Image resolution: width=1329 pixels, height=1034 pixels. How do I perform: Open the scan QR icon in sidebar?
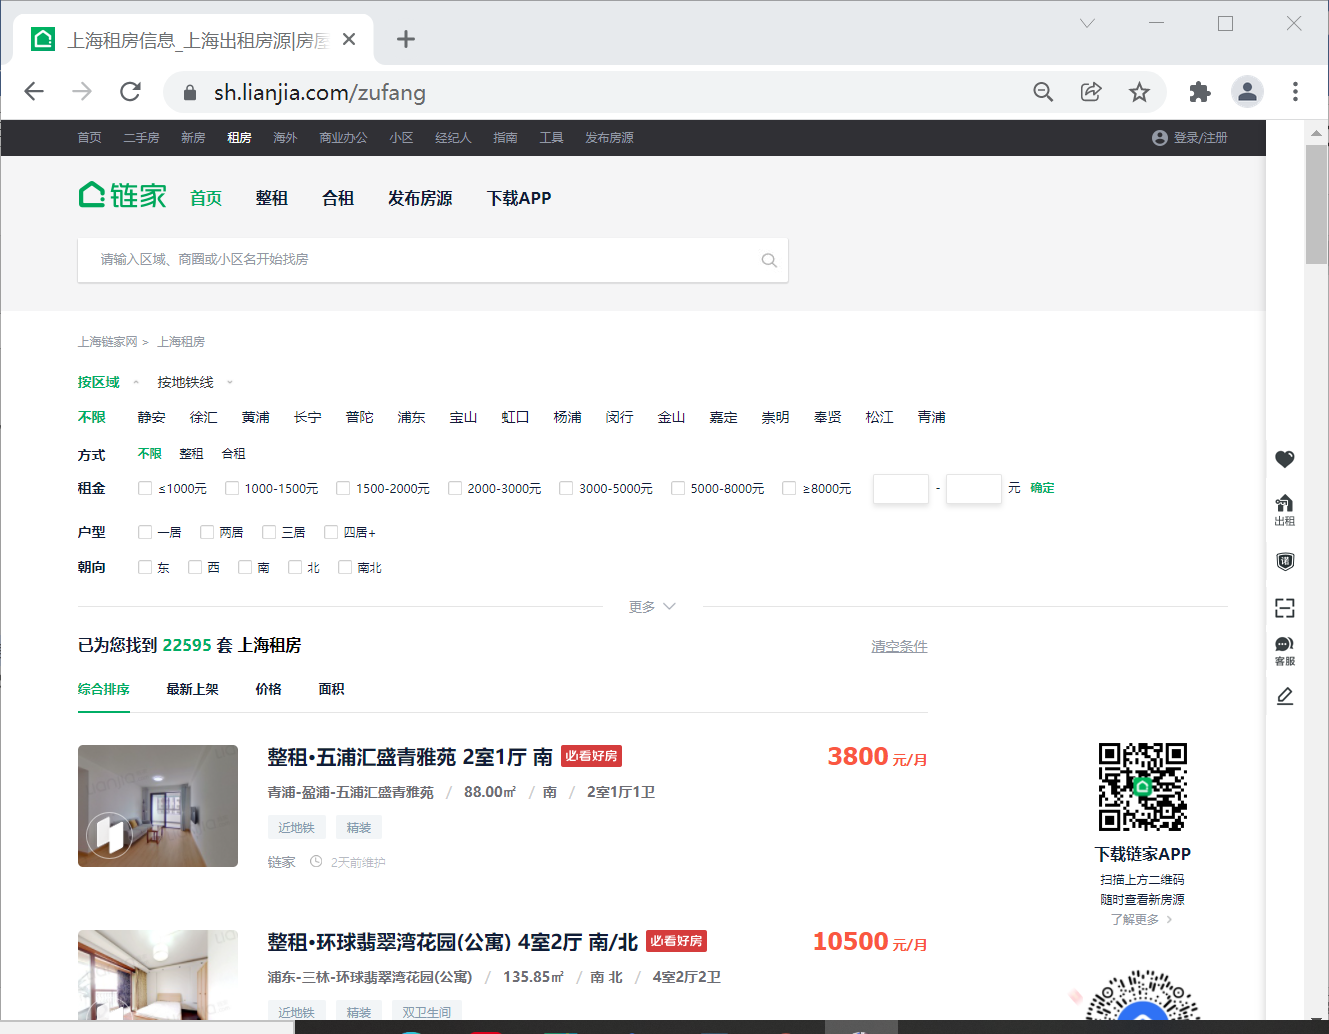pyautogui.click(x=1285, y=608)
